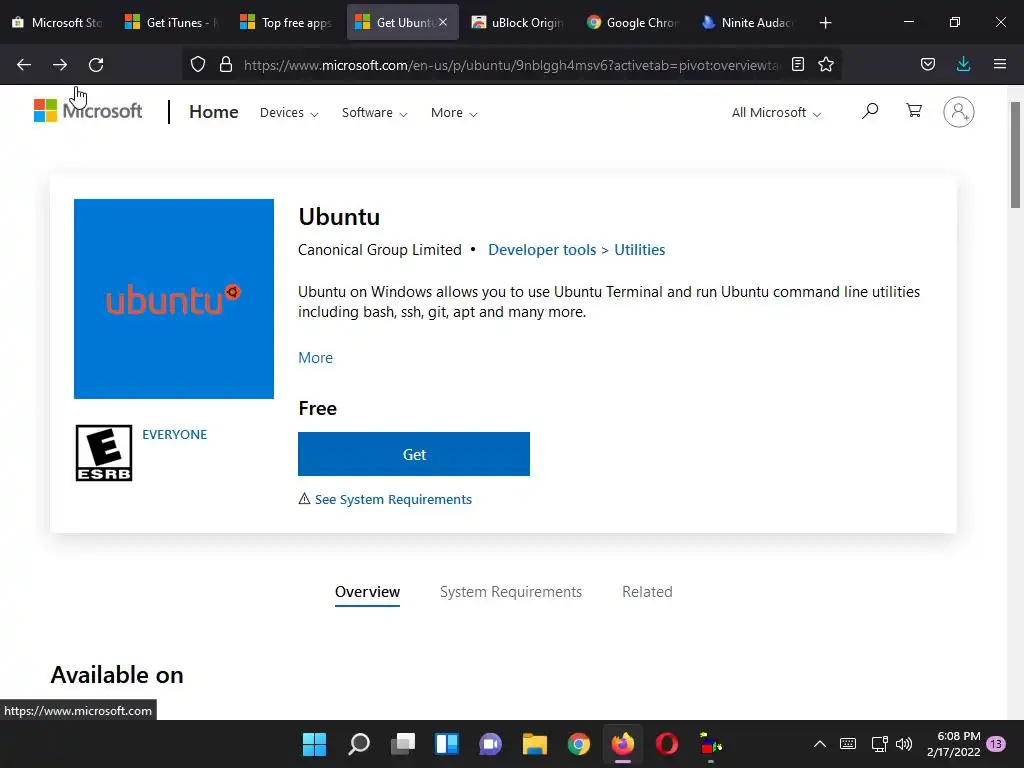
Task: Expand description with More link
Action: coord(315,358)
